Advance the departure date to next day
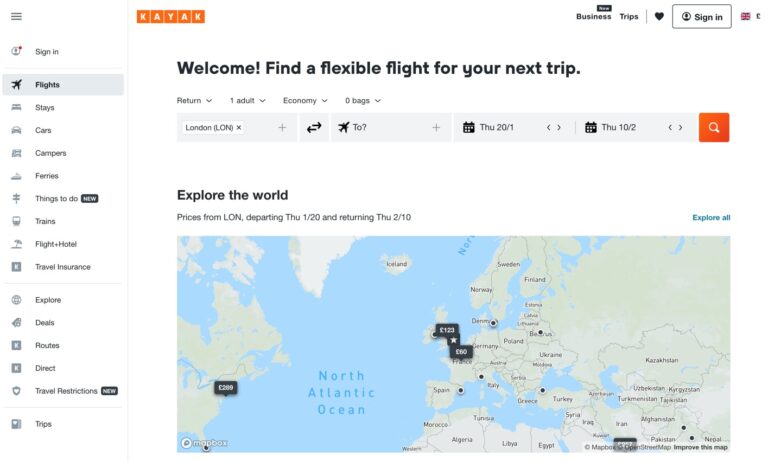The image size is (768, 462). tap(559, 128)
